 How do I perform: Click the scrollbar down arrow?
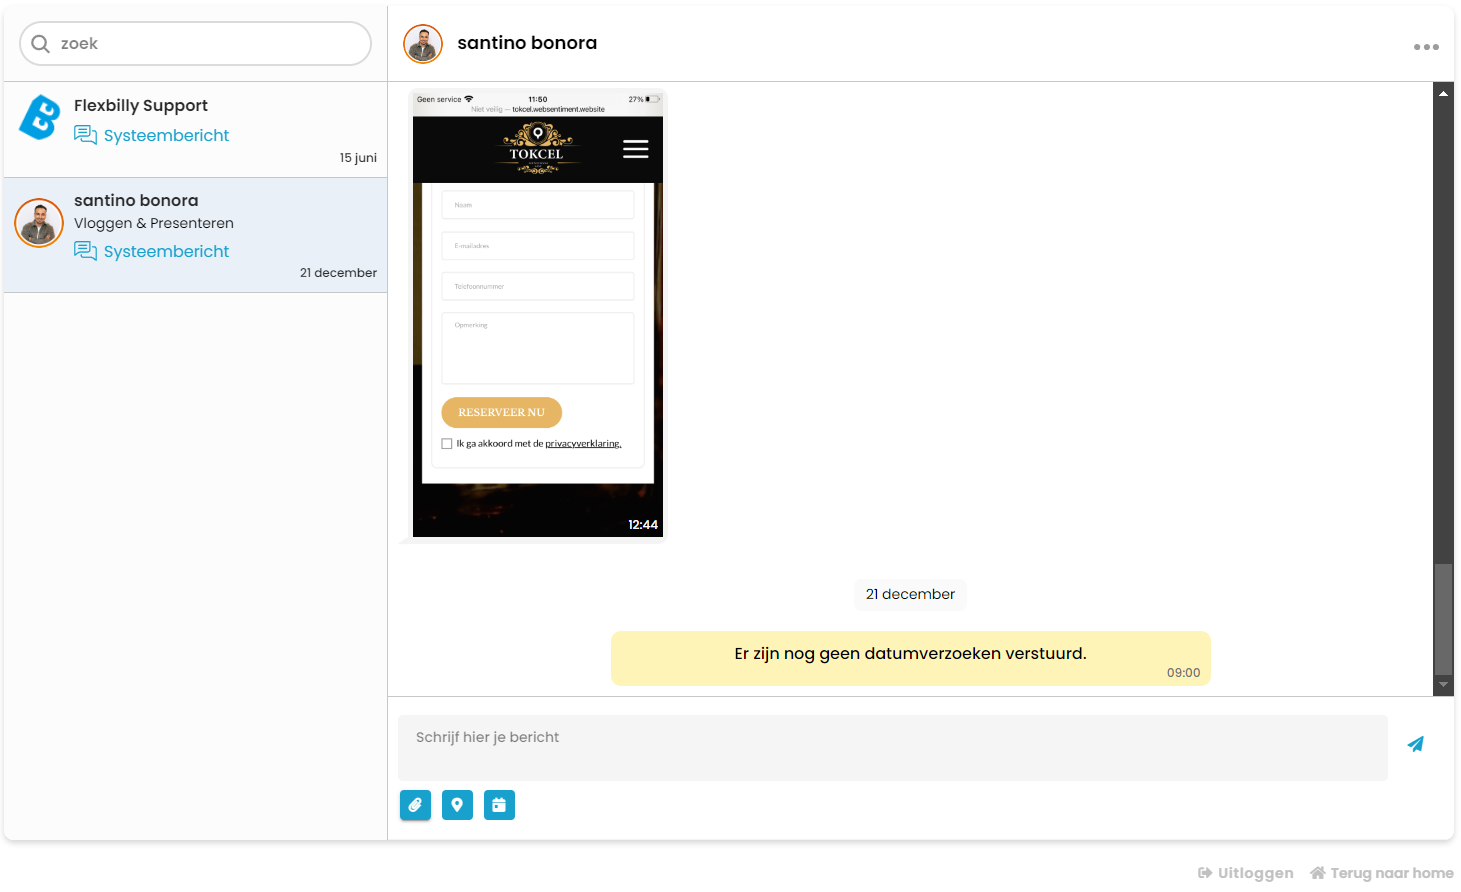coord(1443,685)
